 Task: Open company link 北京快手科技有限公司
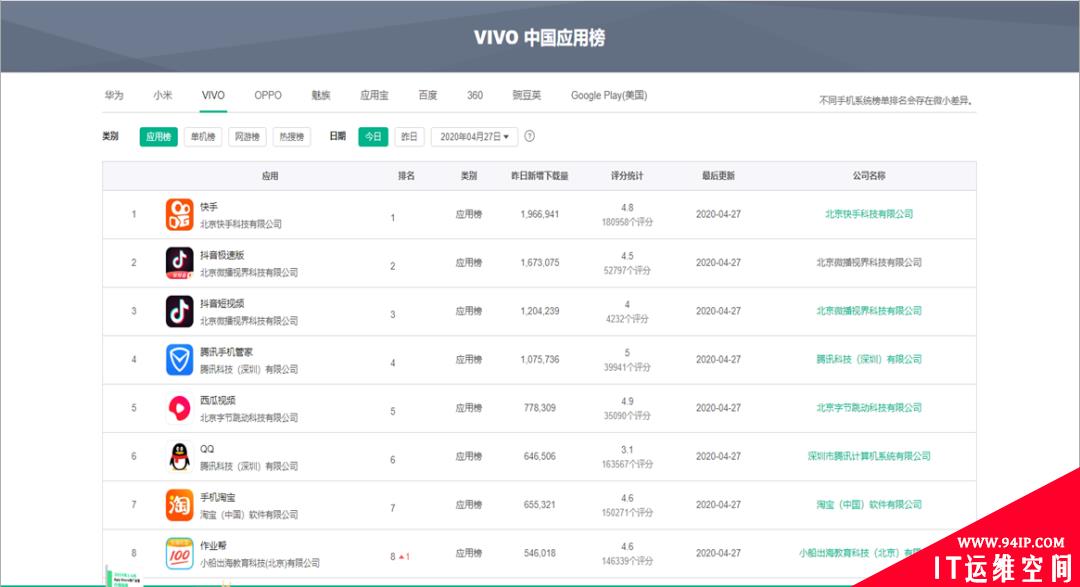869,214
